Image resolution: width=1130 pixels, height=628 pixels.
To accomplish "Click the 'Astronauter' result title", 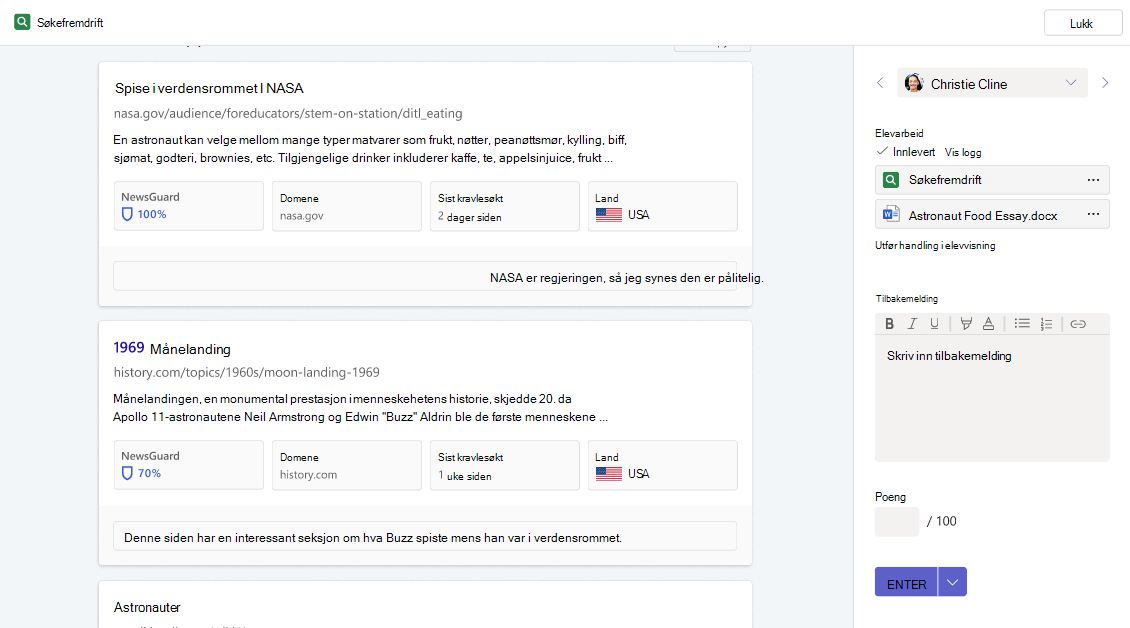I will click(147, 607).
